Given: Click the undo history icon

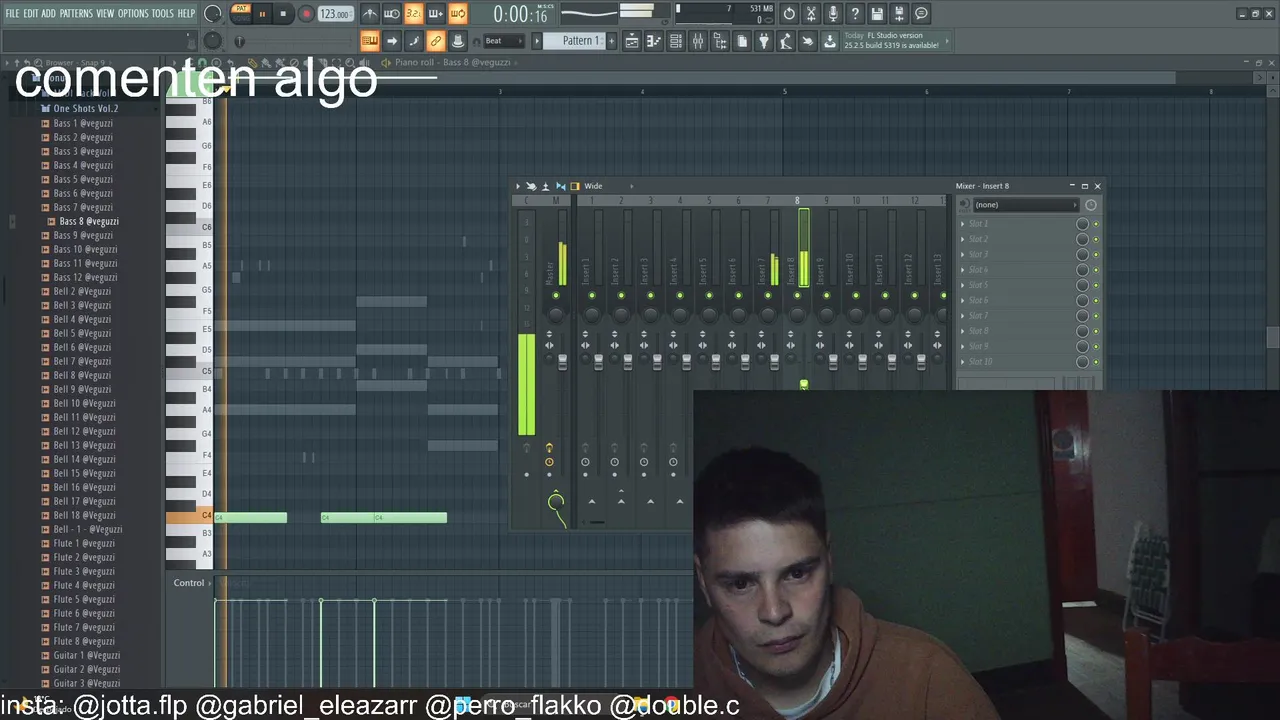Looking at the screenshot, I should [x=789, y=14].
